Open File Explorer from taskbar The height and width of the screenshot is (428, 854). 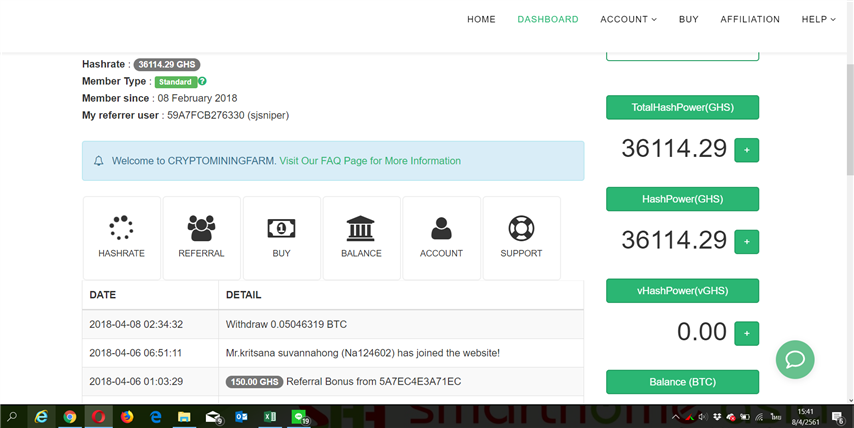184,417
